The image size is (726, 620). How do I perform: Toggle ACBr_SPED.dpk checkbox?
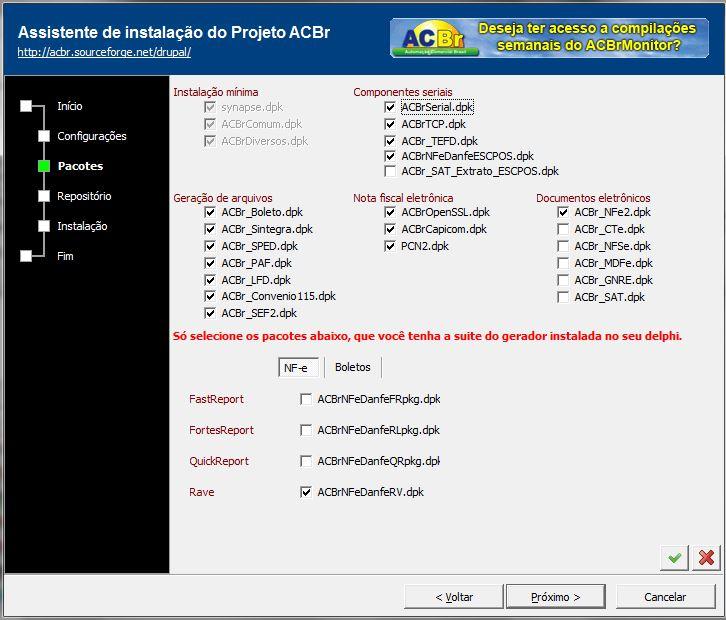(210, 246)
